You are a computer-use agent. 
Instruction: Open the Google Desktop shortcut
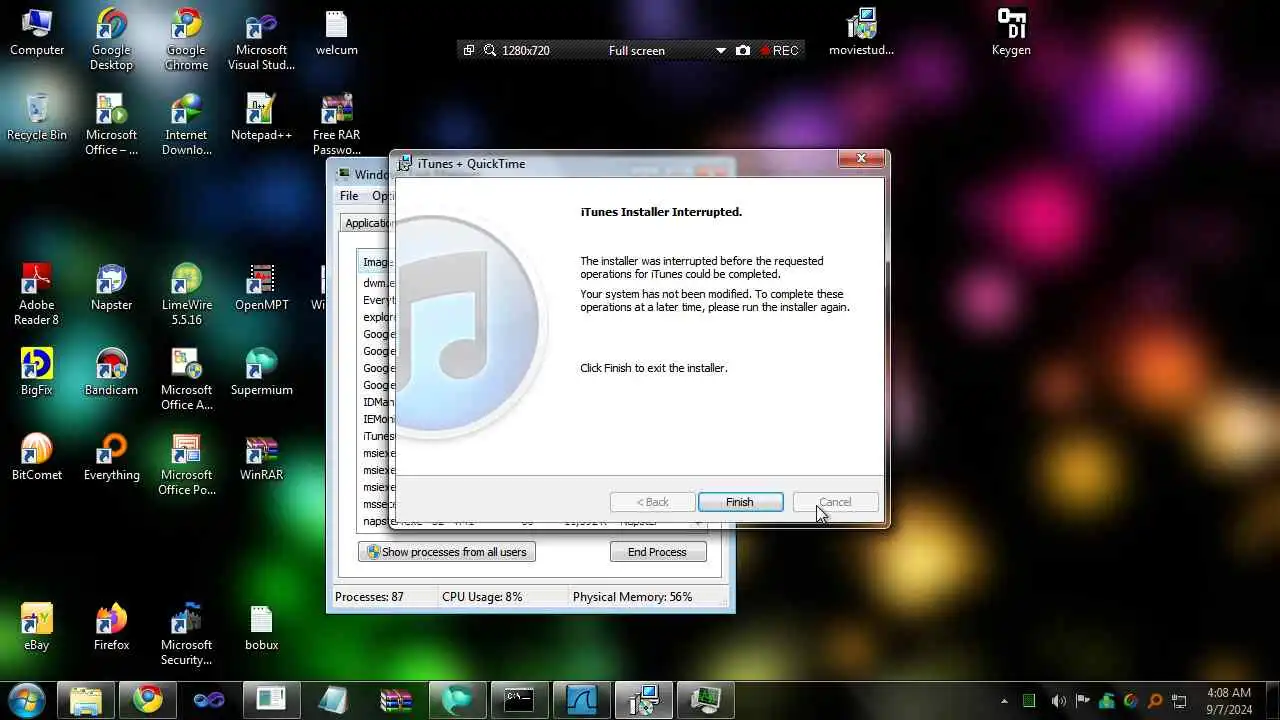pyautogui.click(x=111, y=39)
